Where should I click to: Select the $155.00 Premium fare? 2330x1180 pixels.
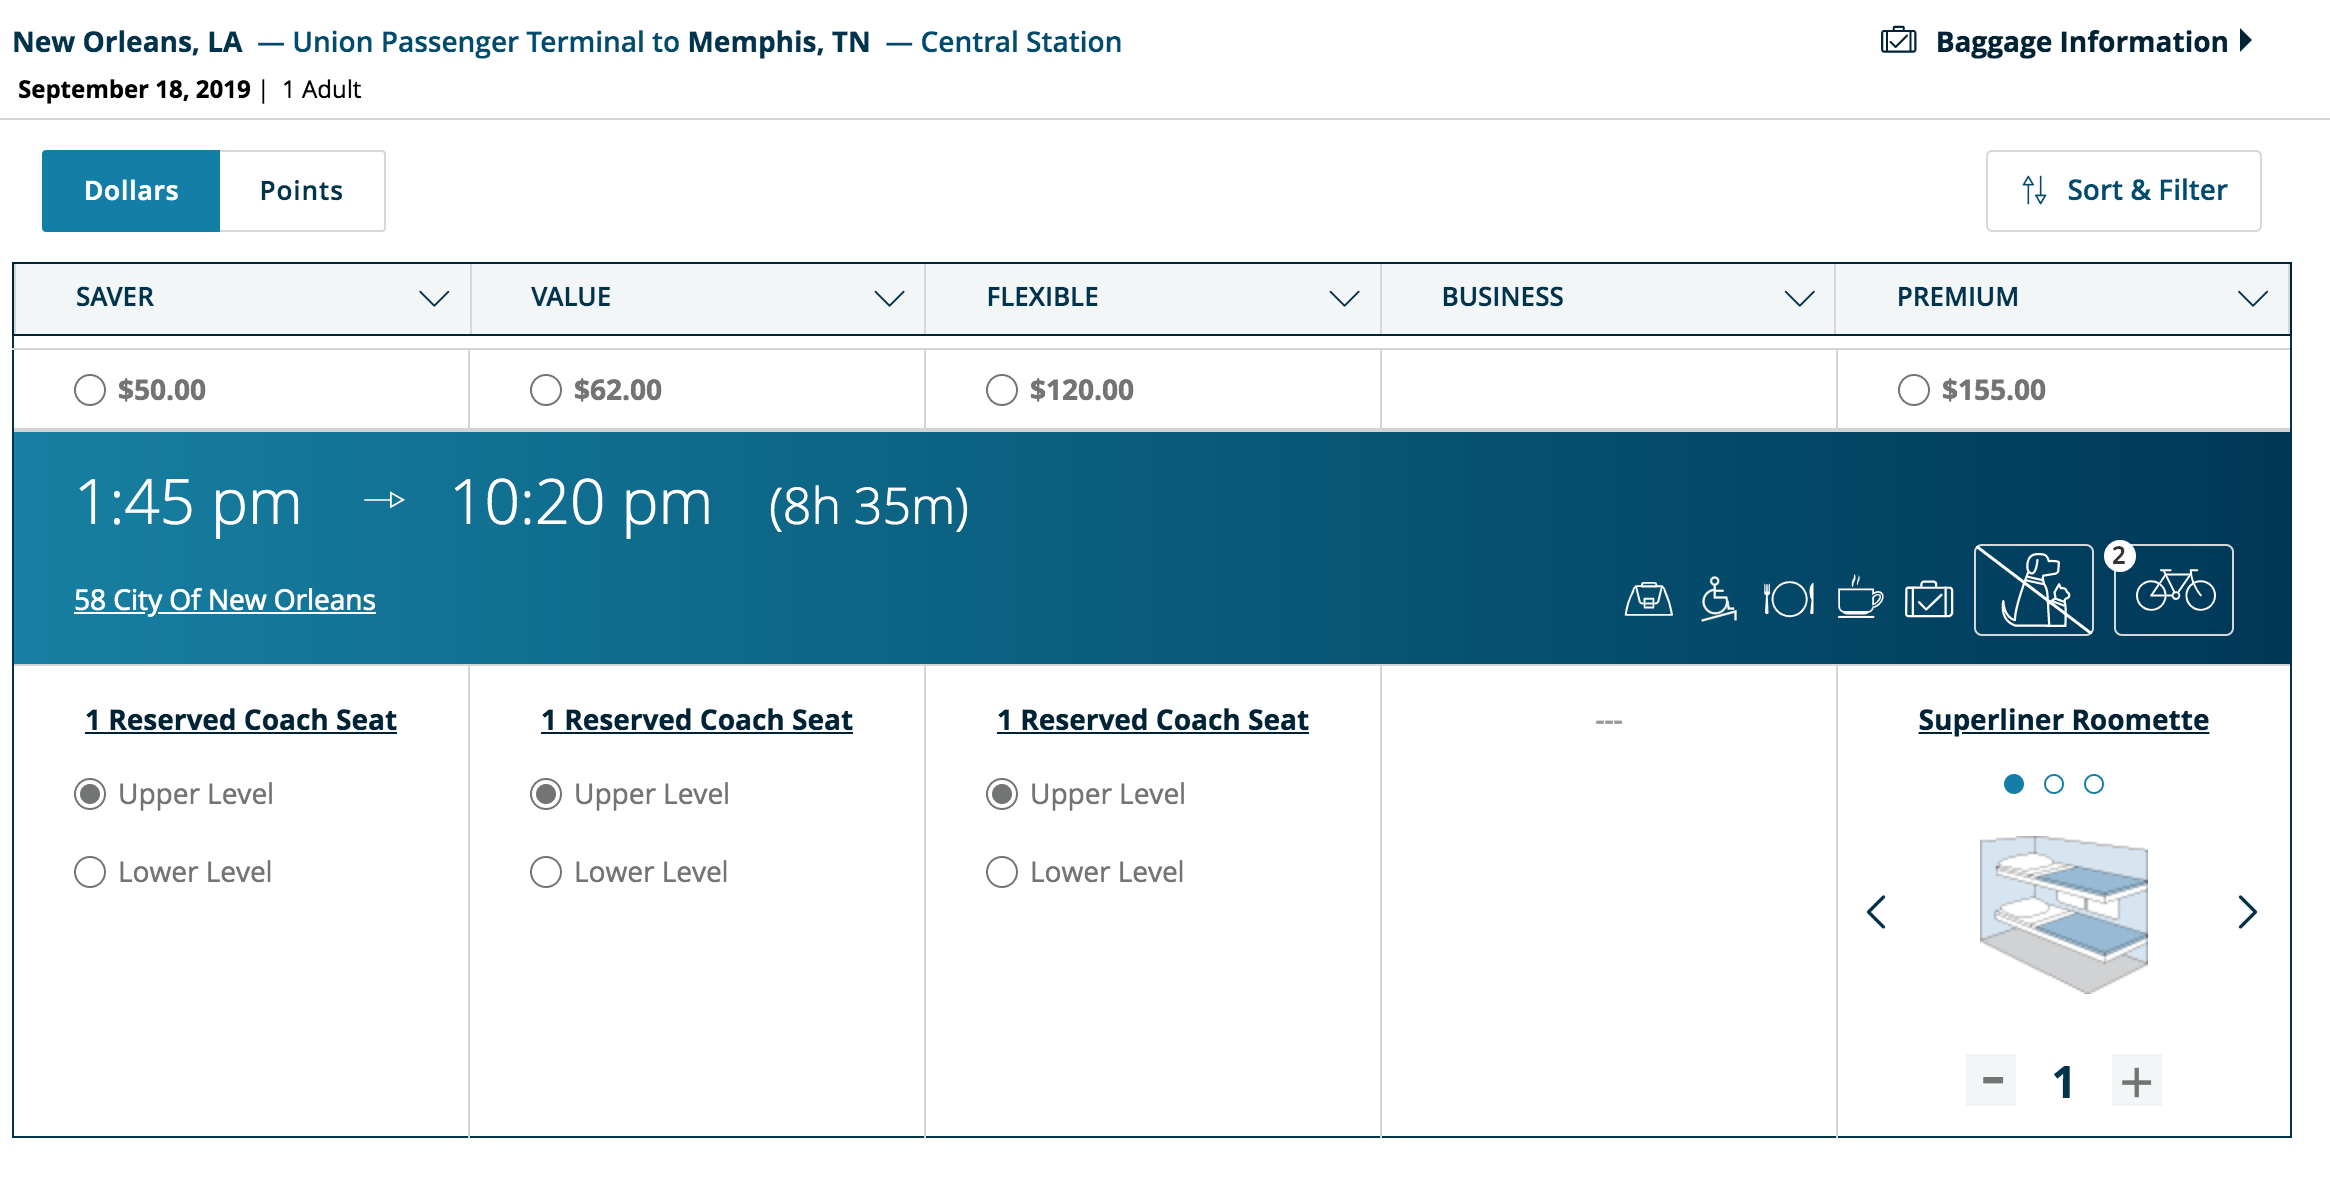tap(1913, 390)
